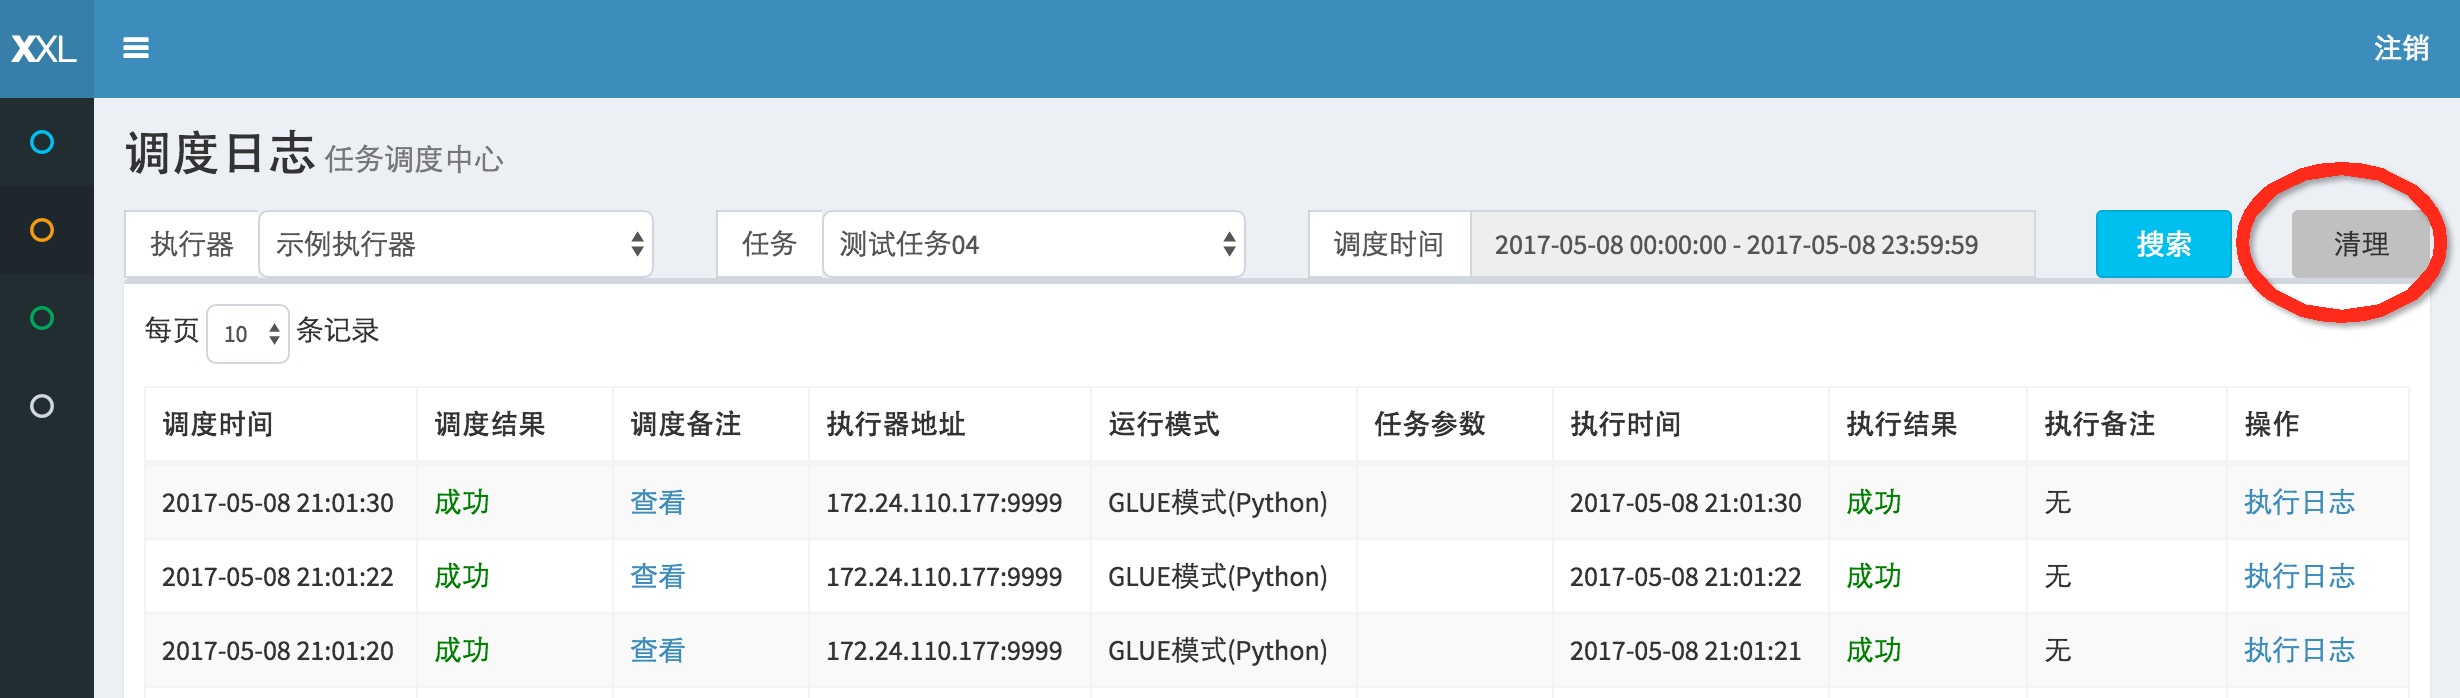
Task: Click the 执行结果 column header
Action: pos(1900,424)
